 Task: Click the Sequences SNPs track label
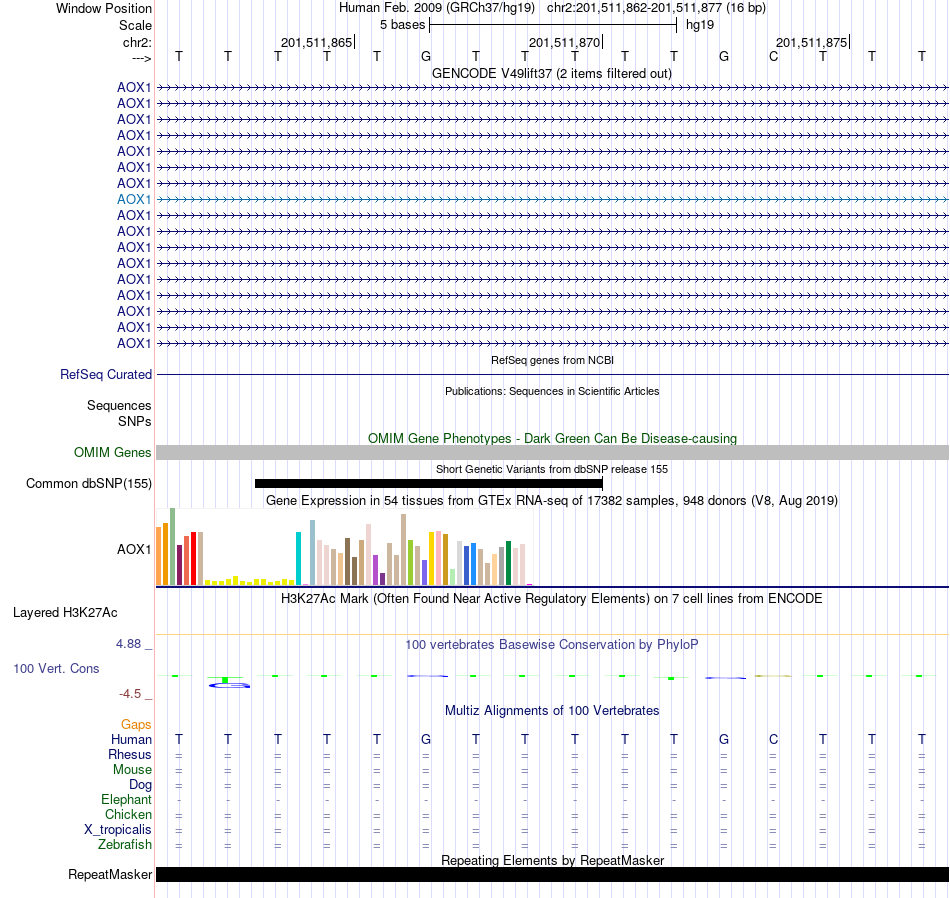(x=119, y=413)
